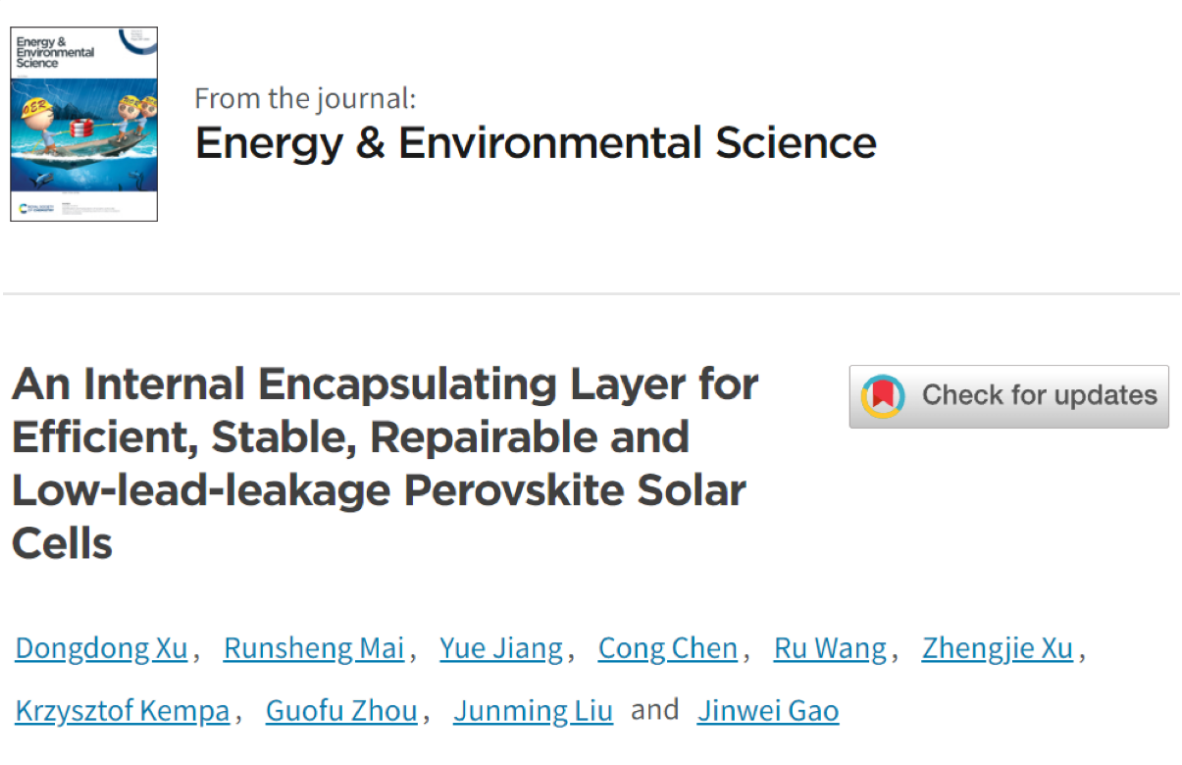
Task: Open the Yue Jiang author link
Action: (x=501, y=648)
